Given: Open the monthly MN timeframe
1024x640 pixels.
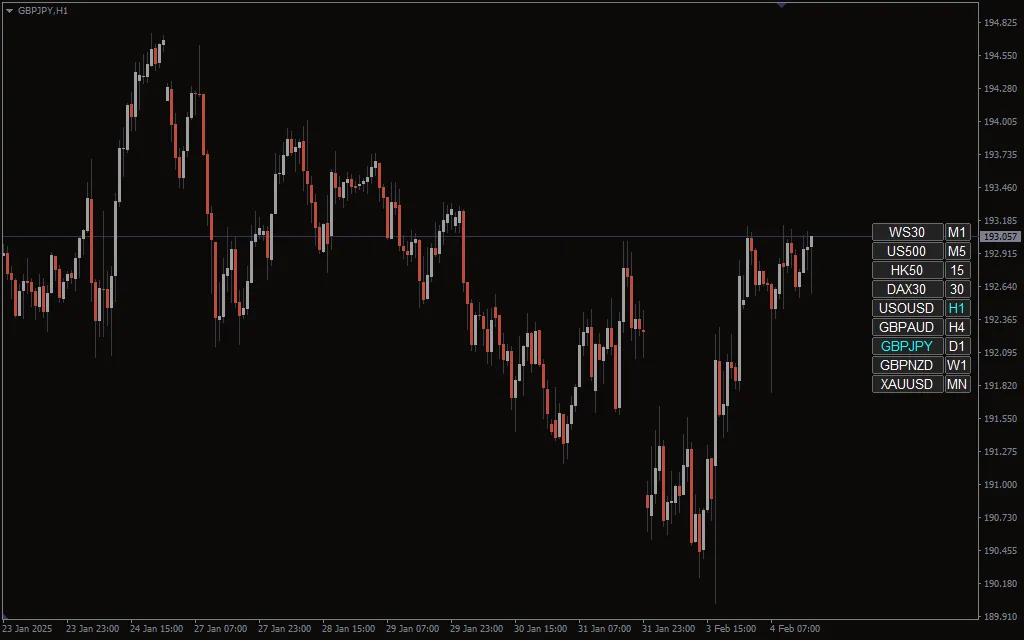Looking at the screenshot, I should click(x=957, y=384).
